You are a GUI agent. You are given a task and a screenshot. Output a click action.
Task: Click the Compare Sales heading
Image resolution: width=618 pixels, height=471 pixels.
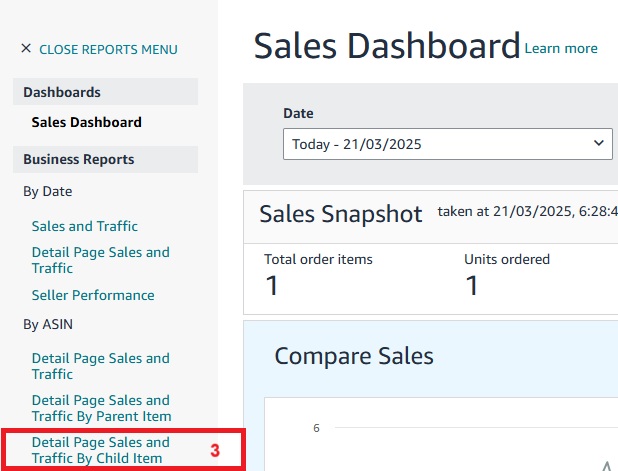point(354,356)
